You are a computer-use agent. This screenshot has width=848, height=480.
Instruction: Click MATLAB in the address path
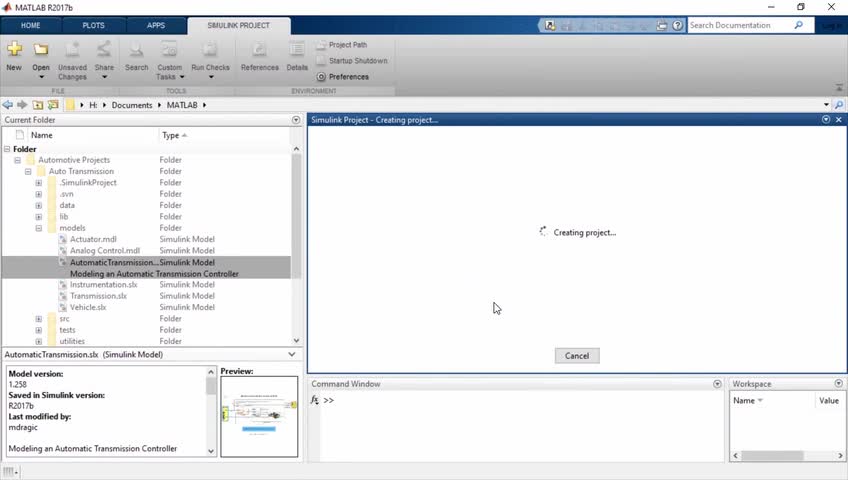pos(182,105)
